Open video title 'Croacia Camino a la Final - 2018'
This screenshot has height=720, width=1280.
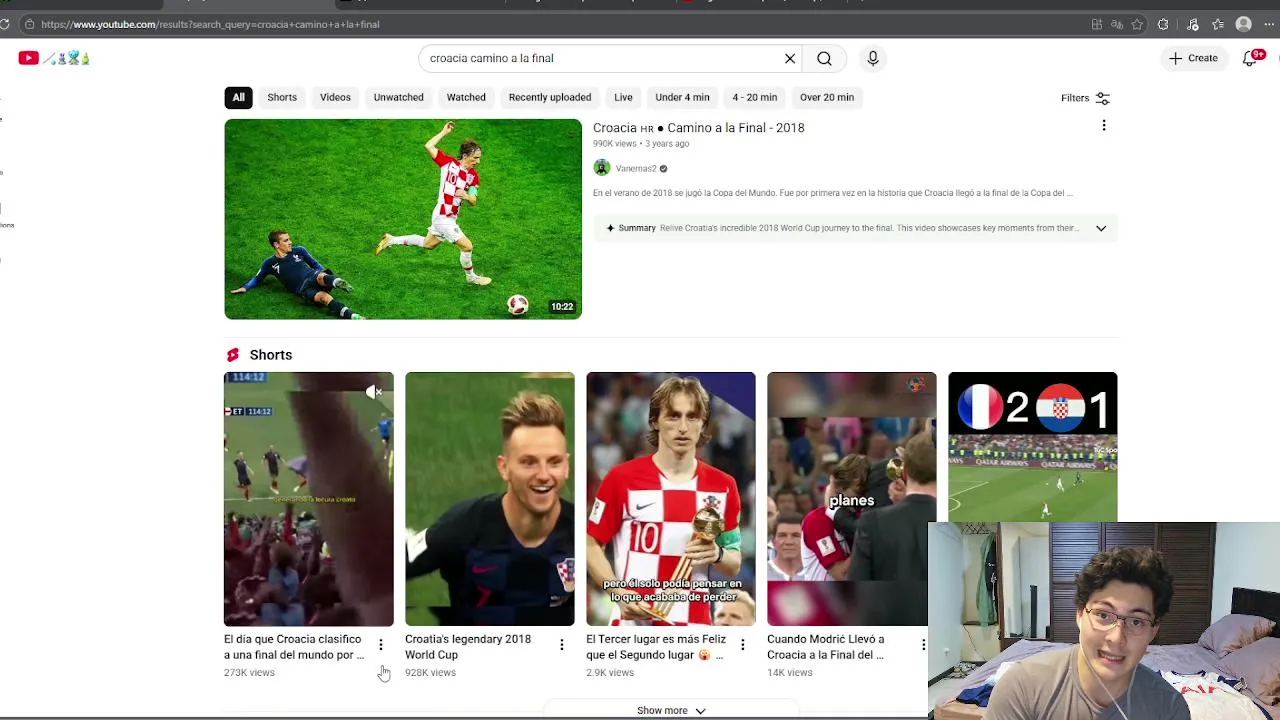(x=698, y=128)
